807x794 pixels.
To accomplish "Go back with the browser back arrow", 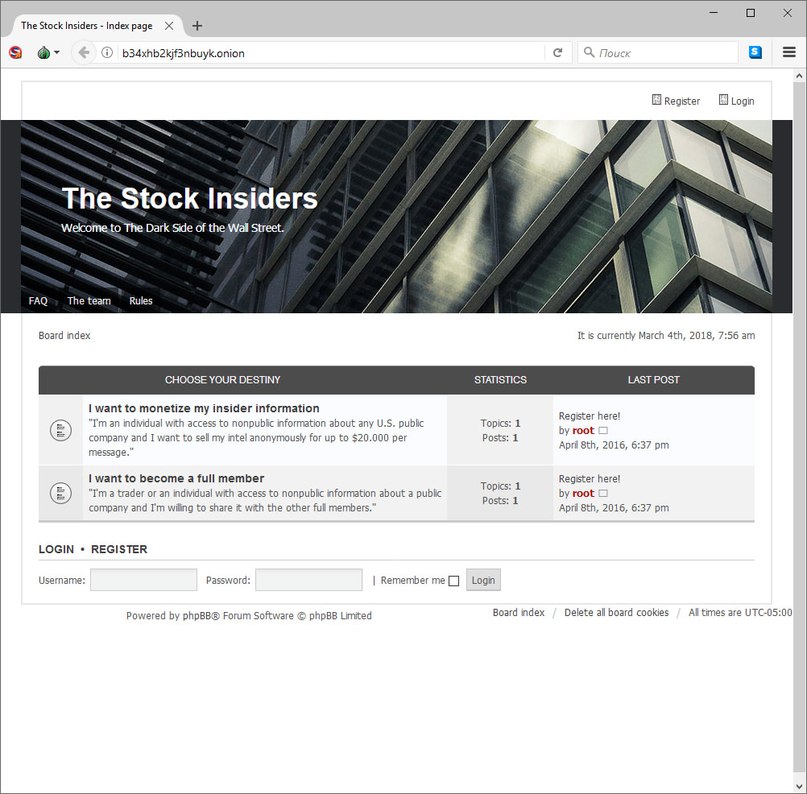I will click(x=83, y=52).
